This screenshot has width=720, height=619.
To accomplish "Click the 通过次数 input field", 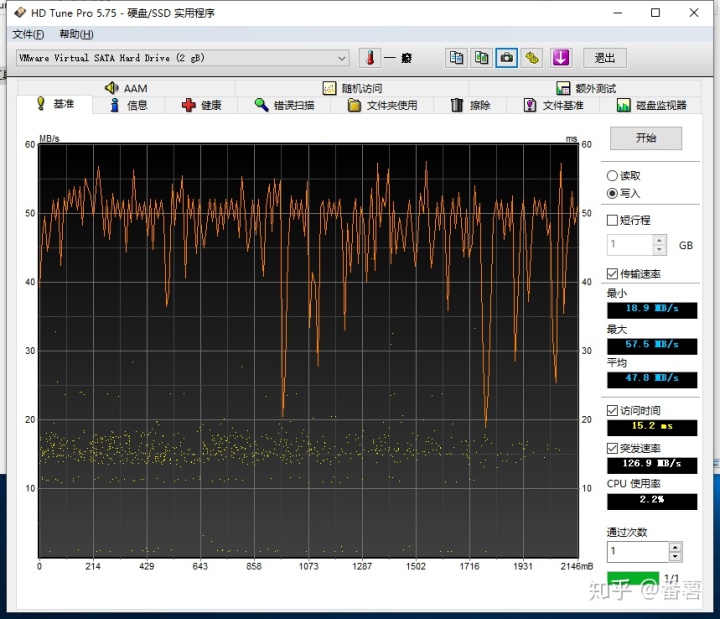I will pyautogui.click(x=638, y=551).
